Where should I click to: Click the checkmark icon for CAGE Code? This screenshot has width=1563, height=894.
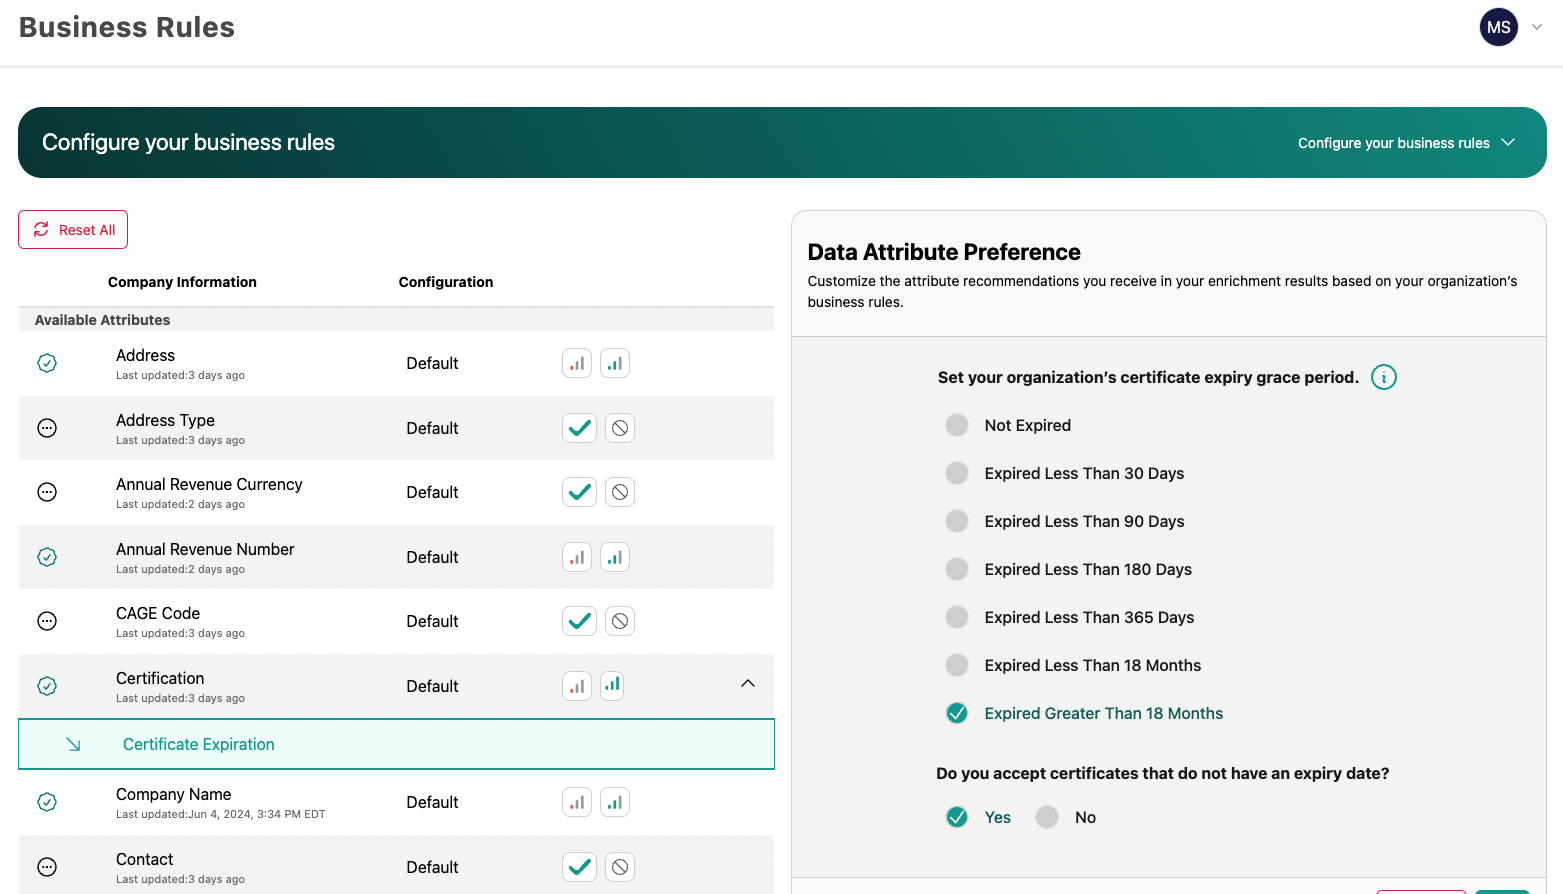click(579, 621)
